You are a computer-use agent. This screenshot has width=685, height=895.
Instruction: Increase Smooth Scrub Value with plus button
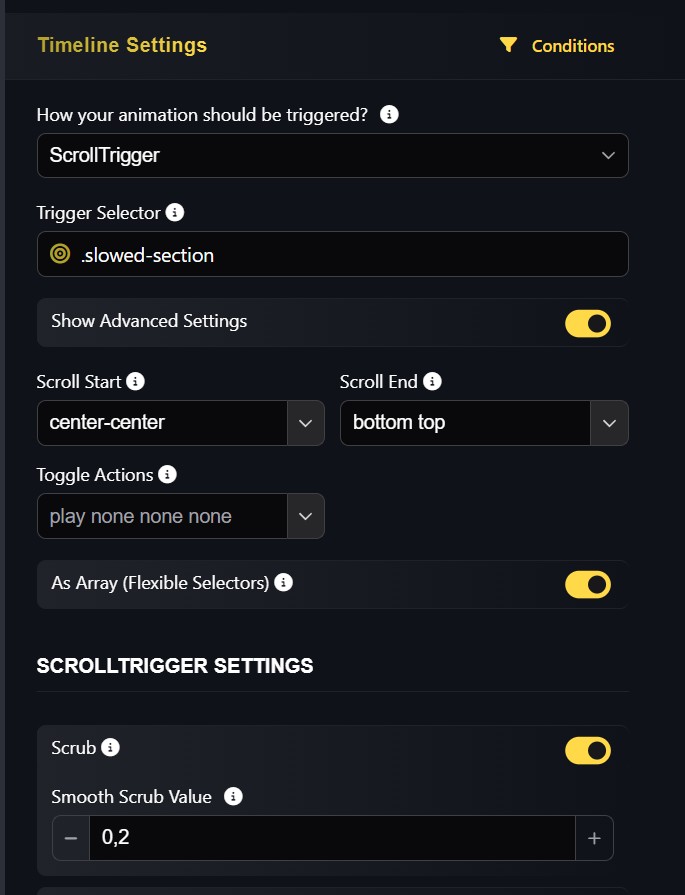pos(594,838)
